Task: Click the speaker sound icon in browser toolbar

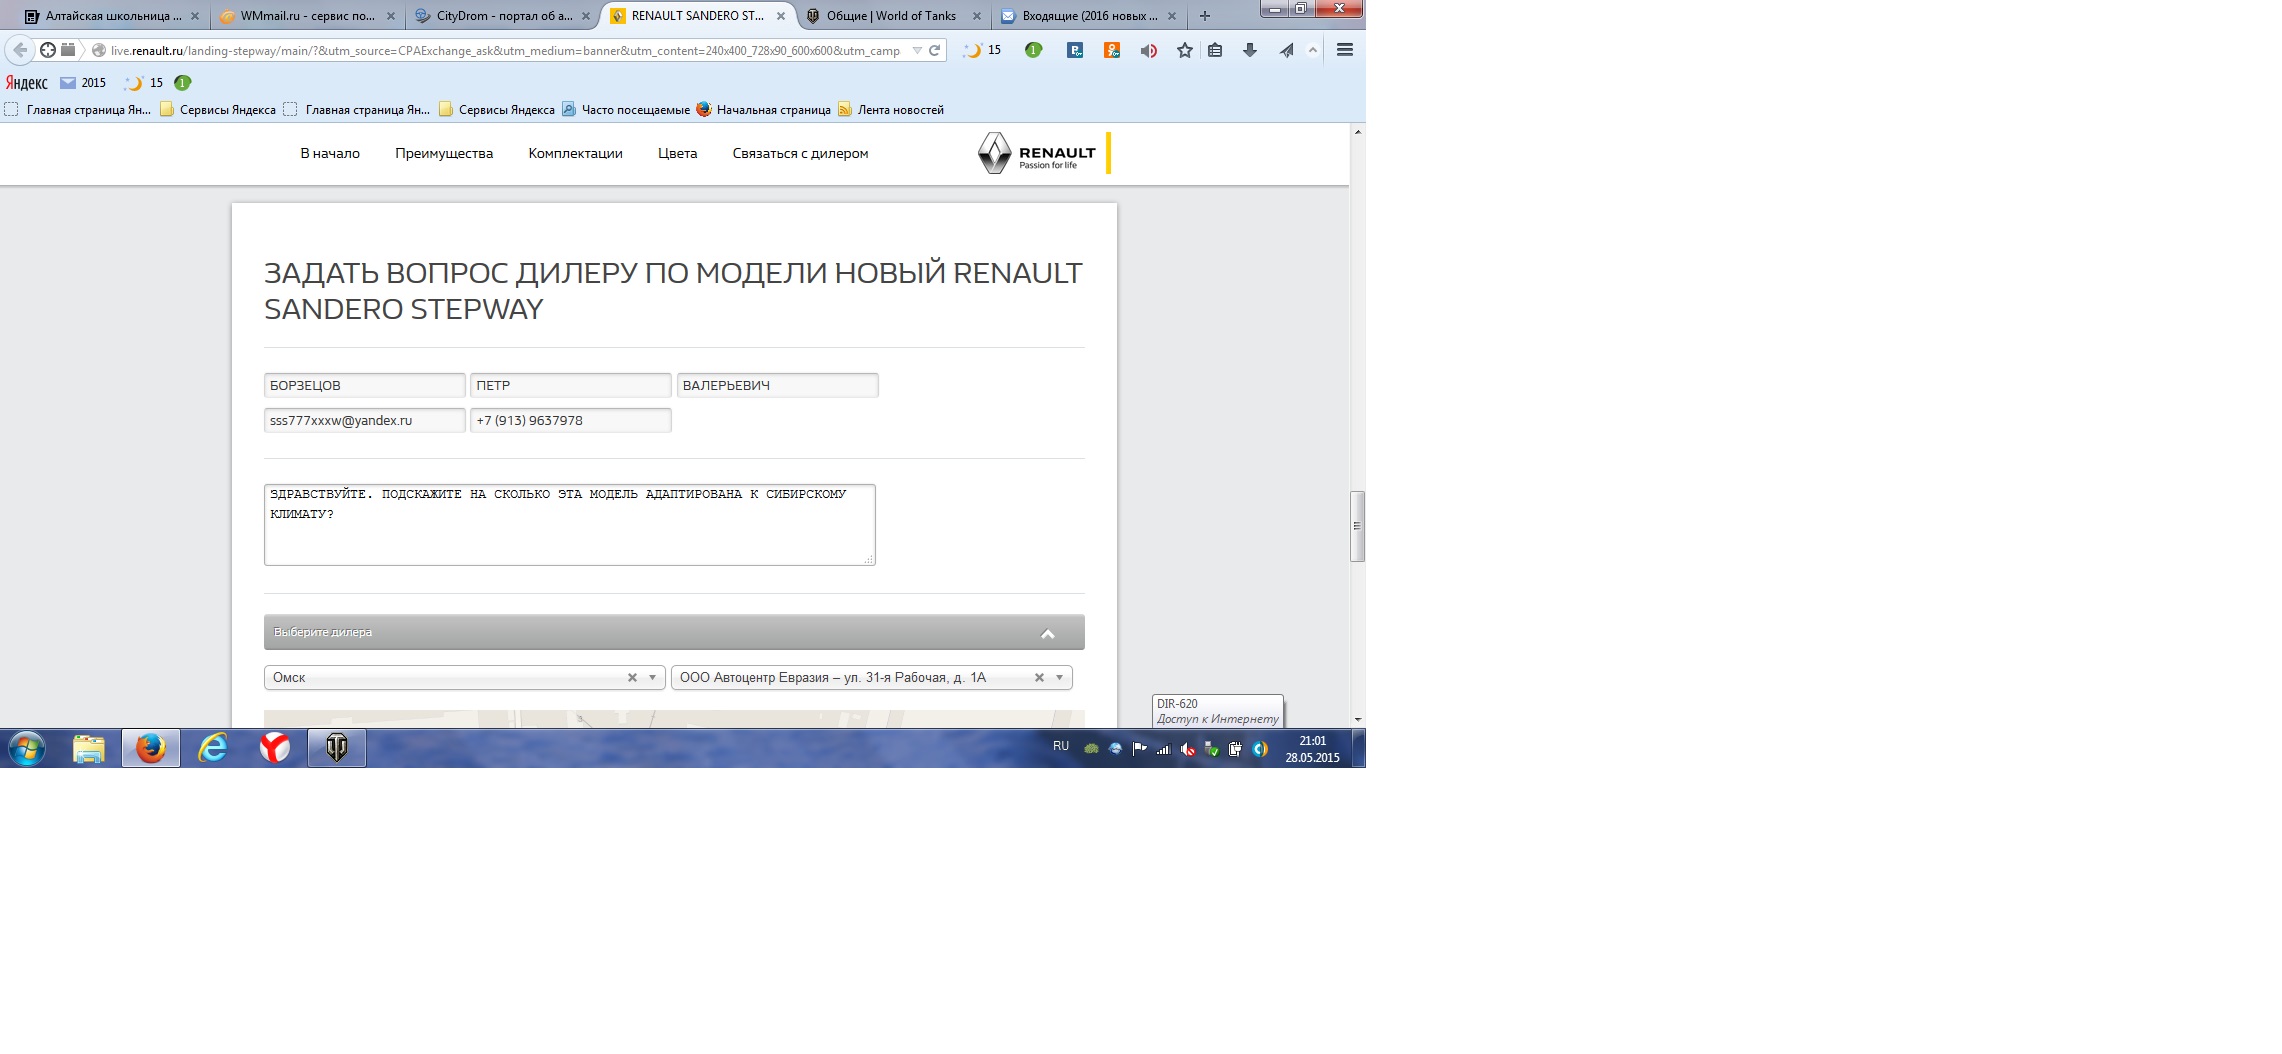Action: (1149, 50)
